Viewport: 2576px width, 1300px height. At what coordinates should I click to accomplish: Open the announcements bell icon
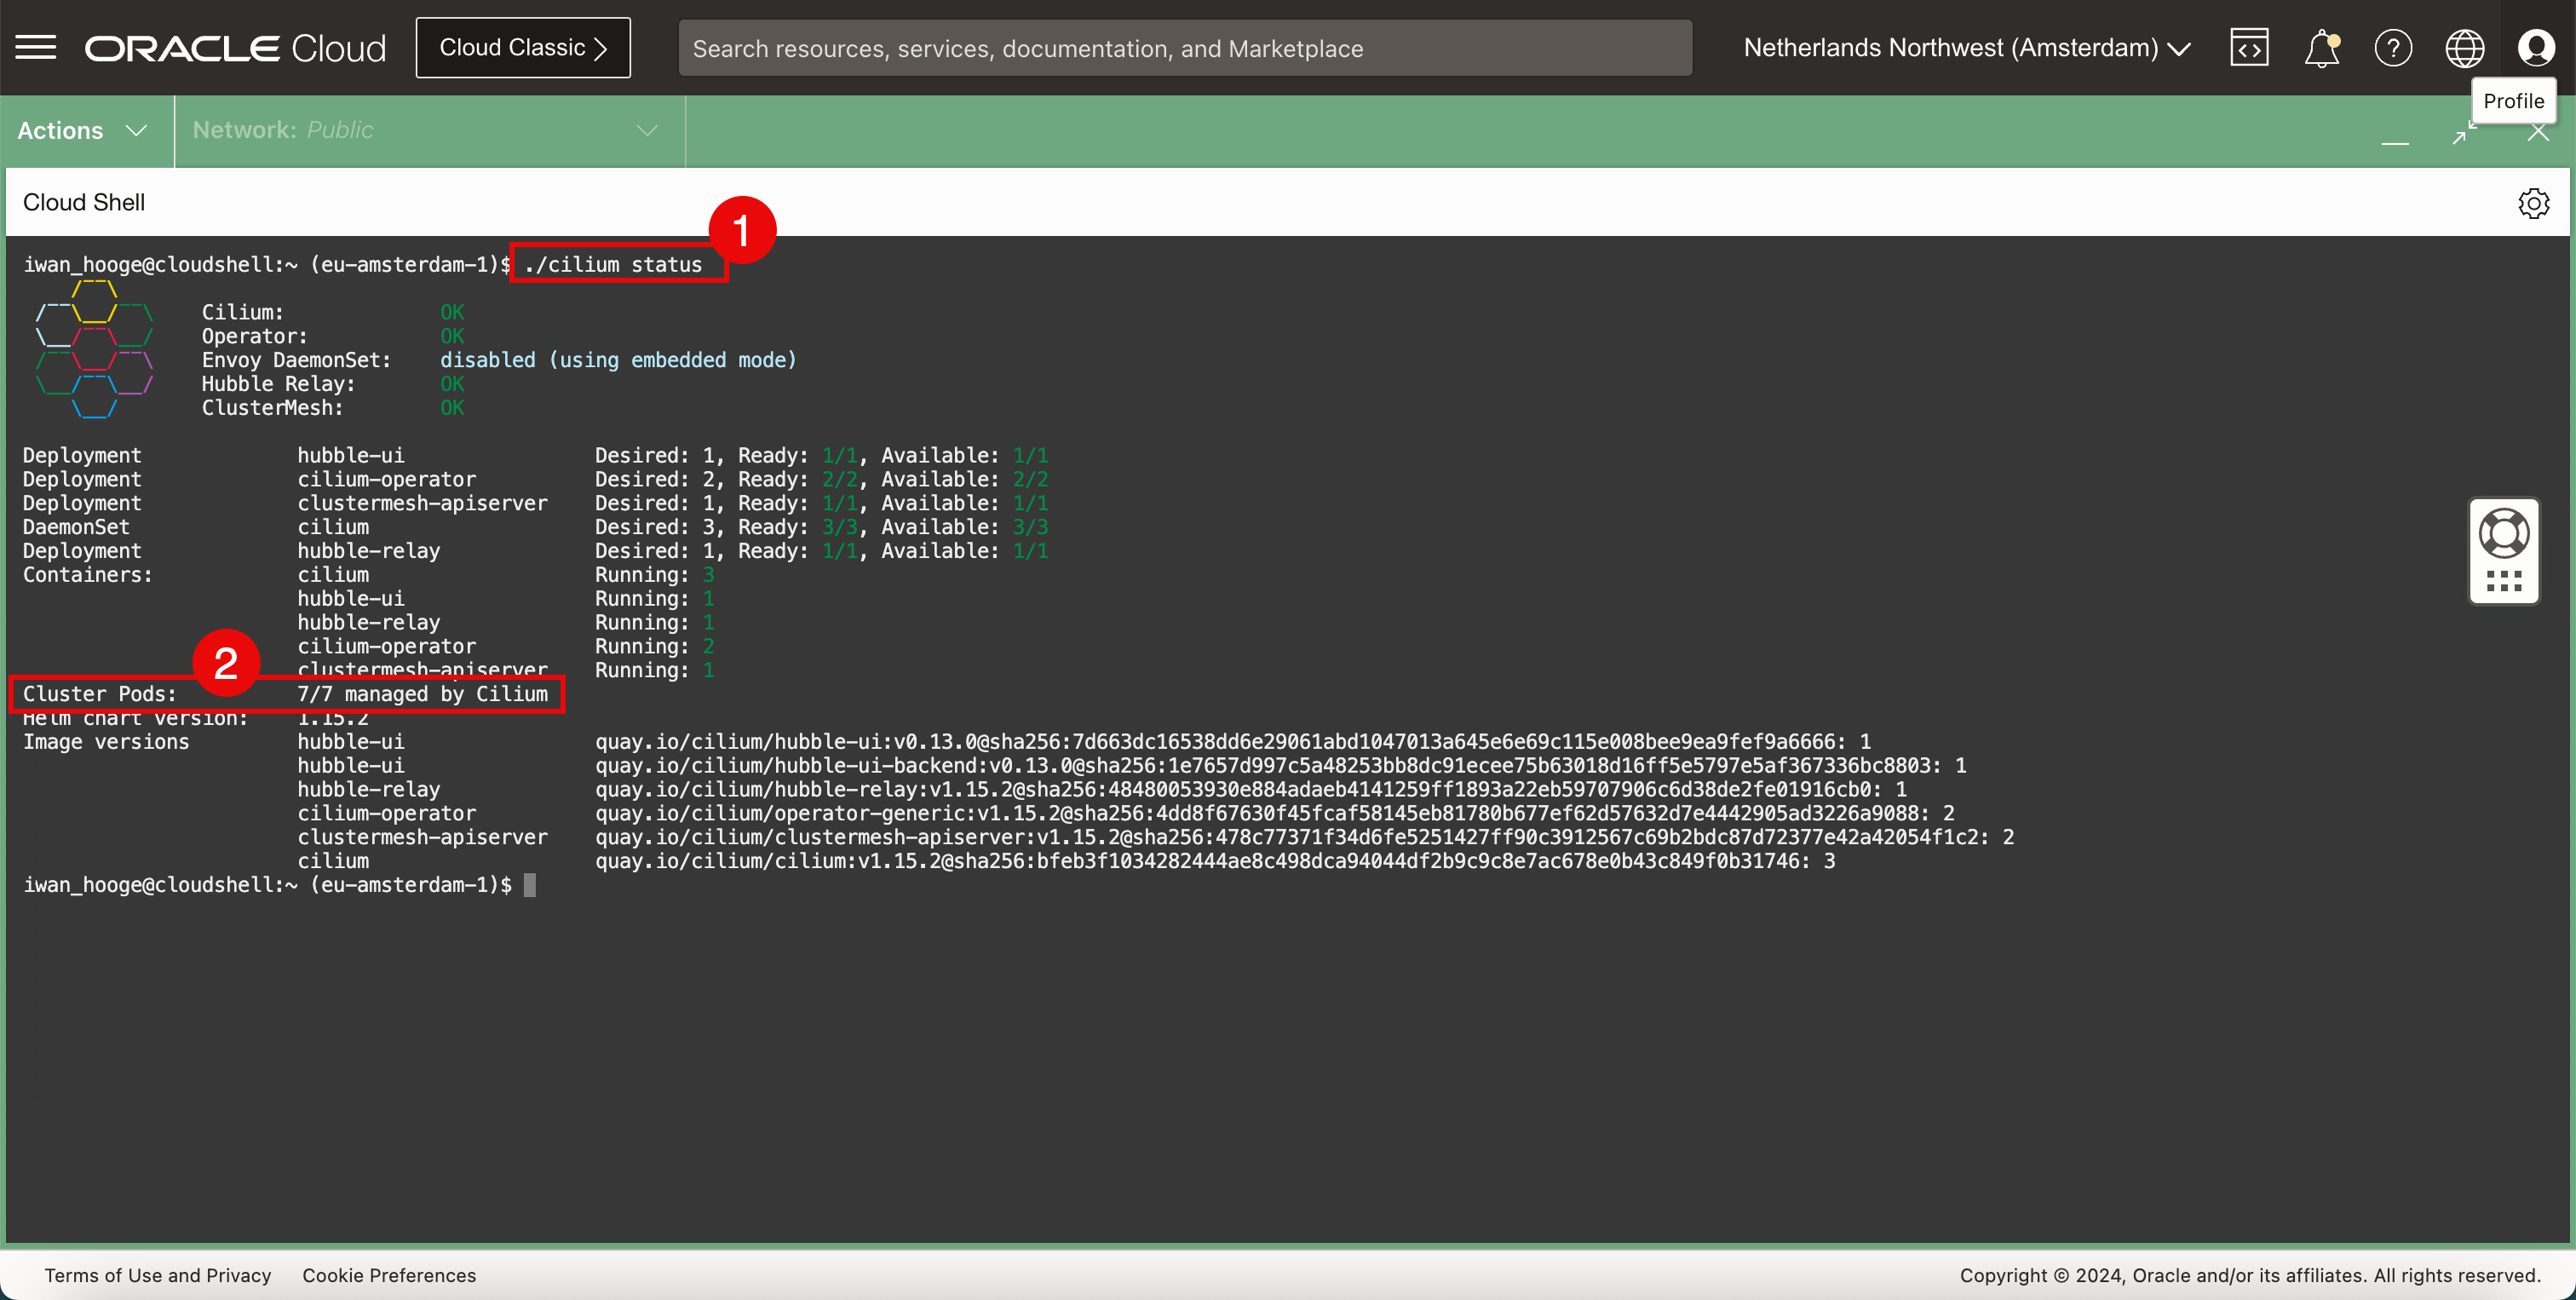(2321, 47)
